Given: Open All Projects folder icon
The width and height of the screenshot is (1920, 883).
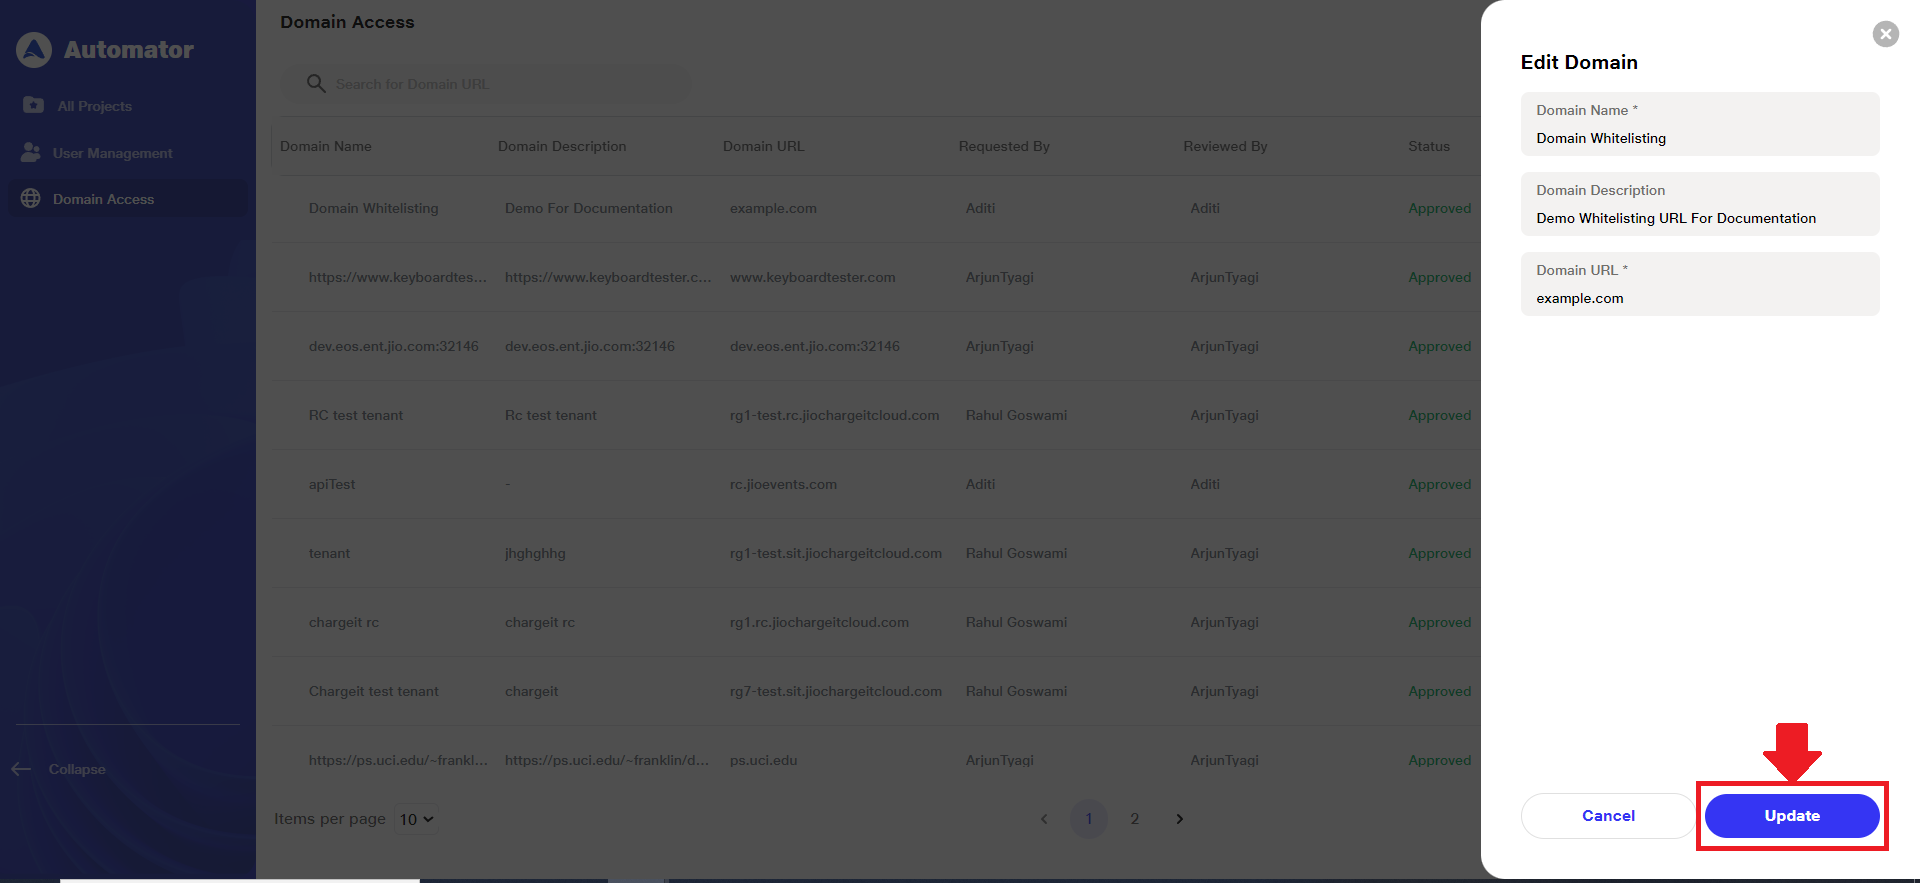Looking at the screenshot, I should pyautogui.click(x=33, y=105).
